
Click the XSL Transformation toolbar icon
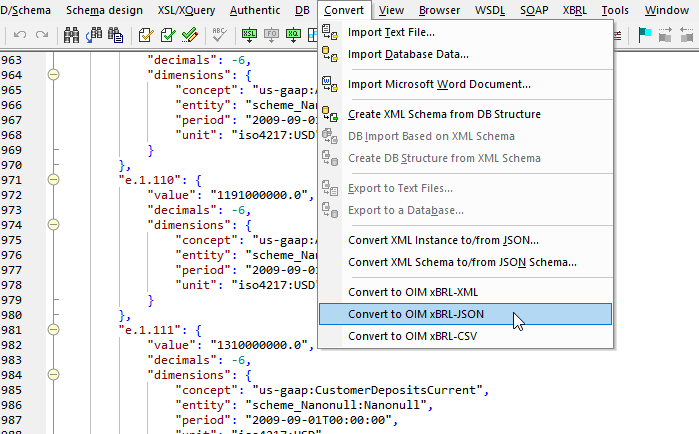tap(249, 35)
